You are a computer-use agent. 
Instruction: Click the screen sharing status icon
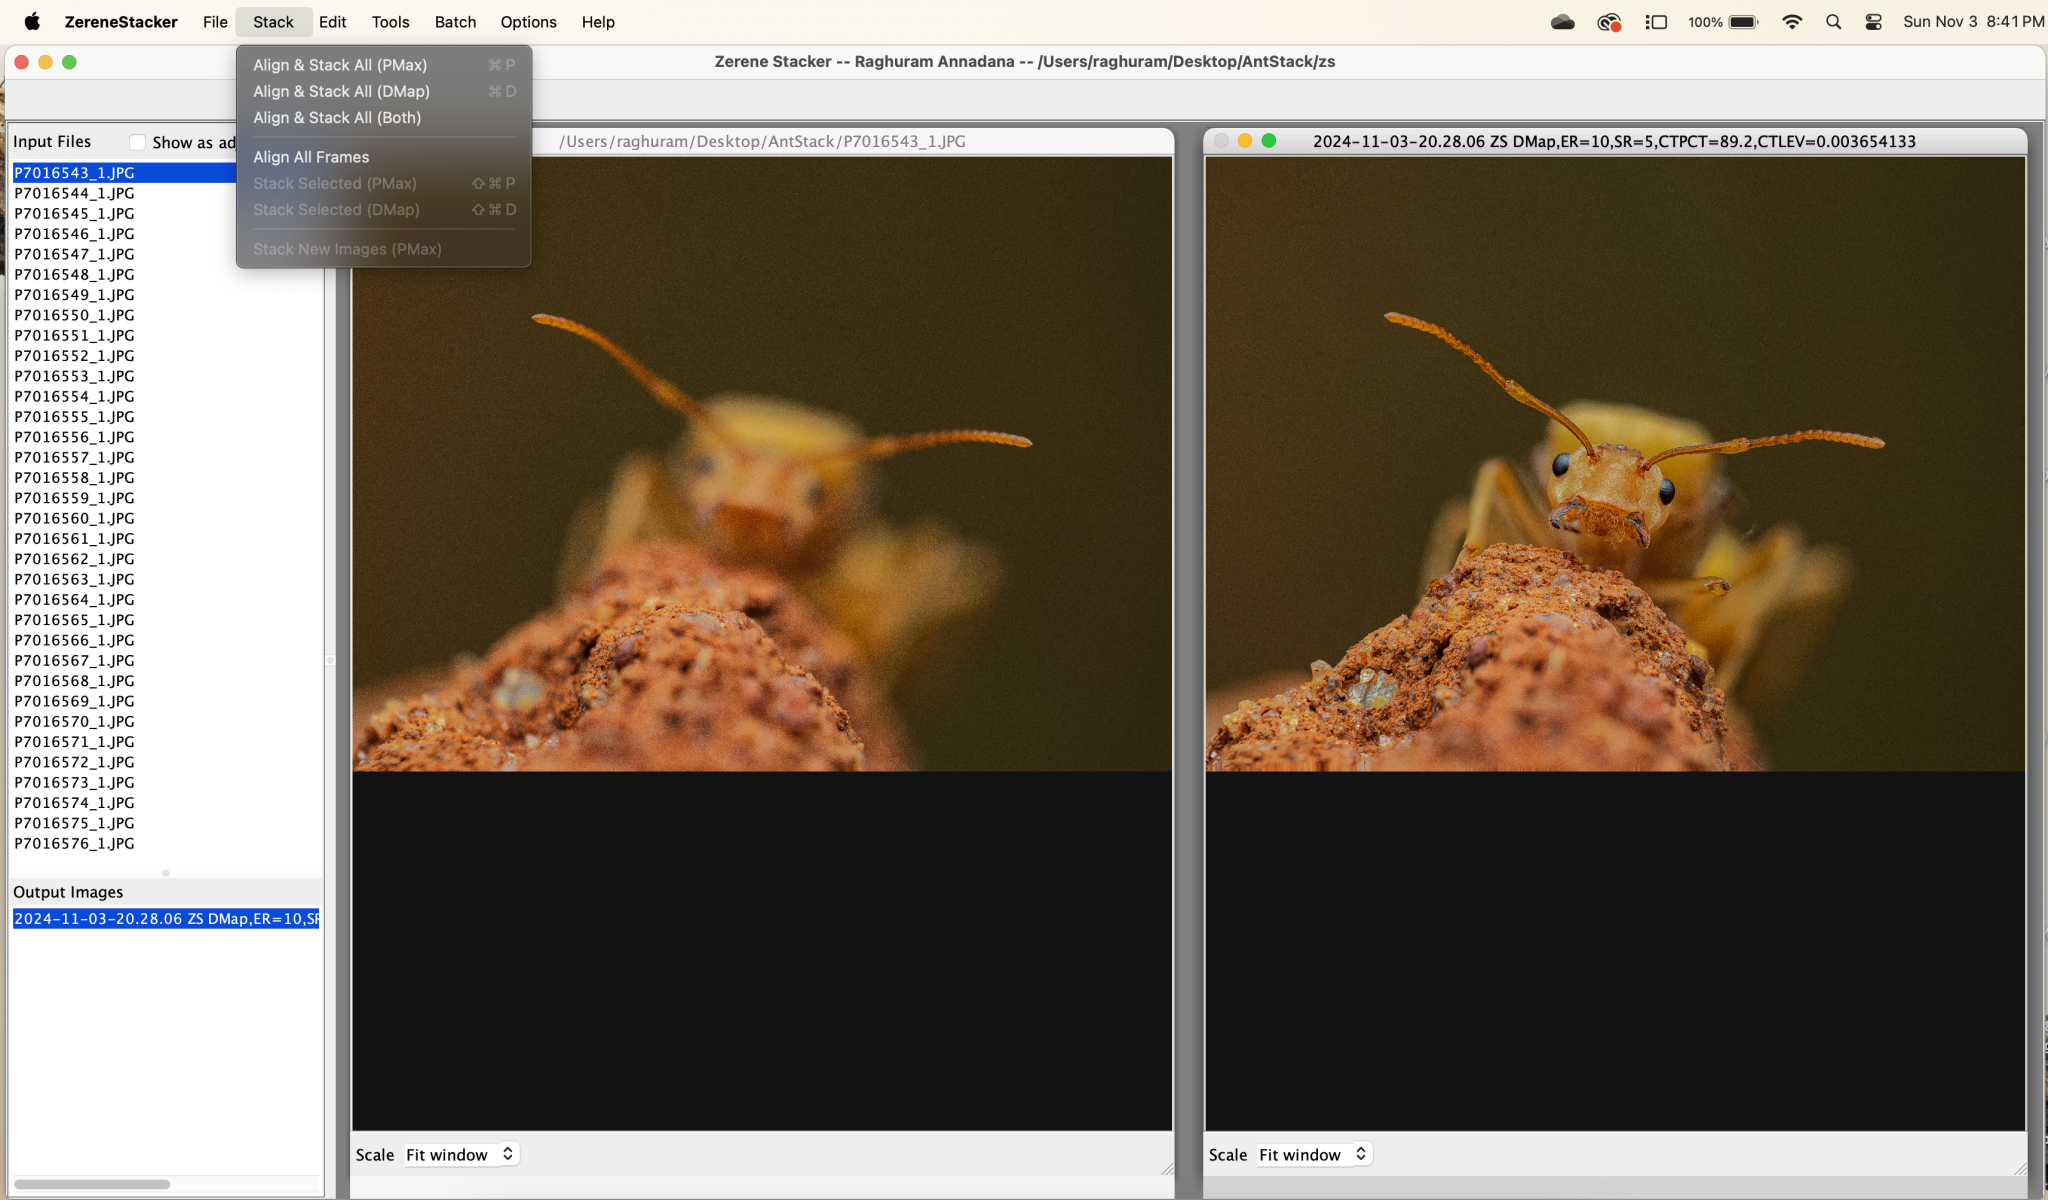pyautogui.click(x=1610, y=21)
